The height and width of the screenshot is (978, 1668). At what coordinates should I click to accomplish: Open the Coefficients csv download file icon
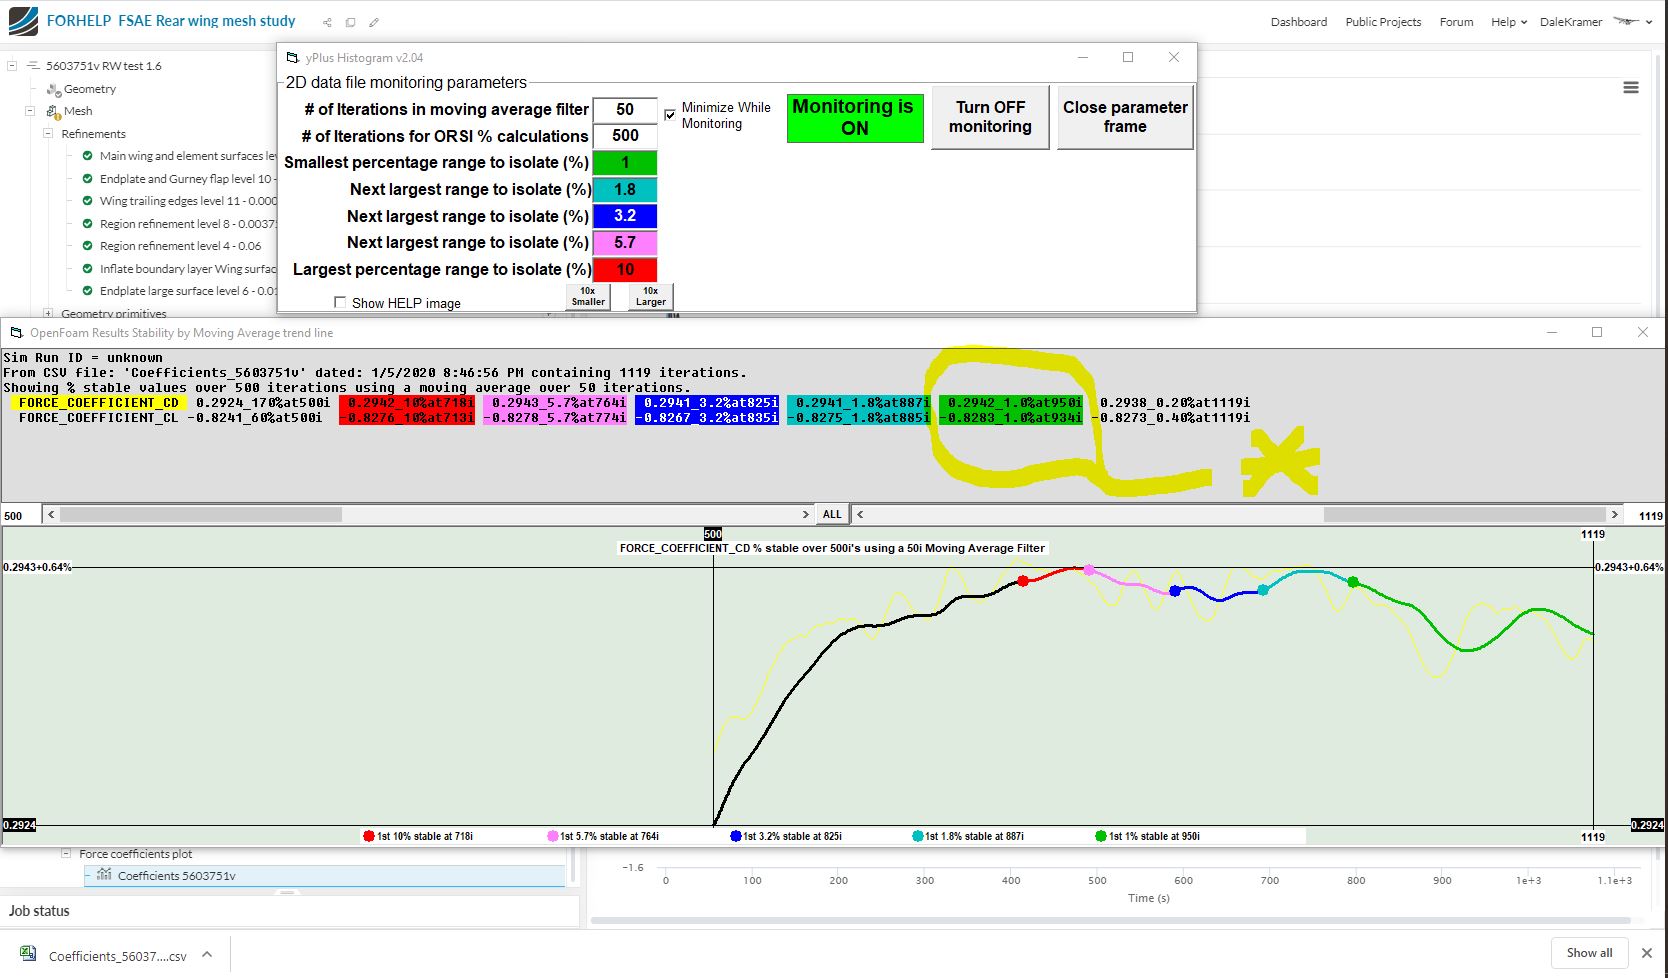28,955
